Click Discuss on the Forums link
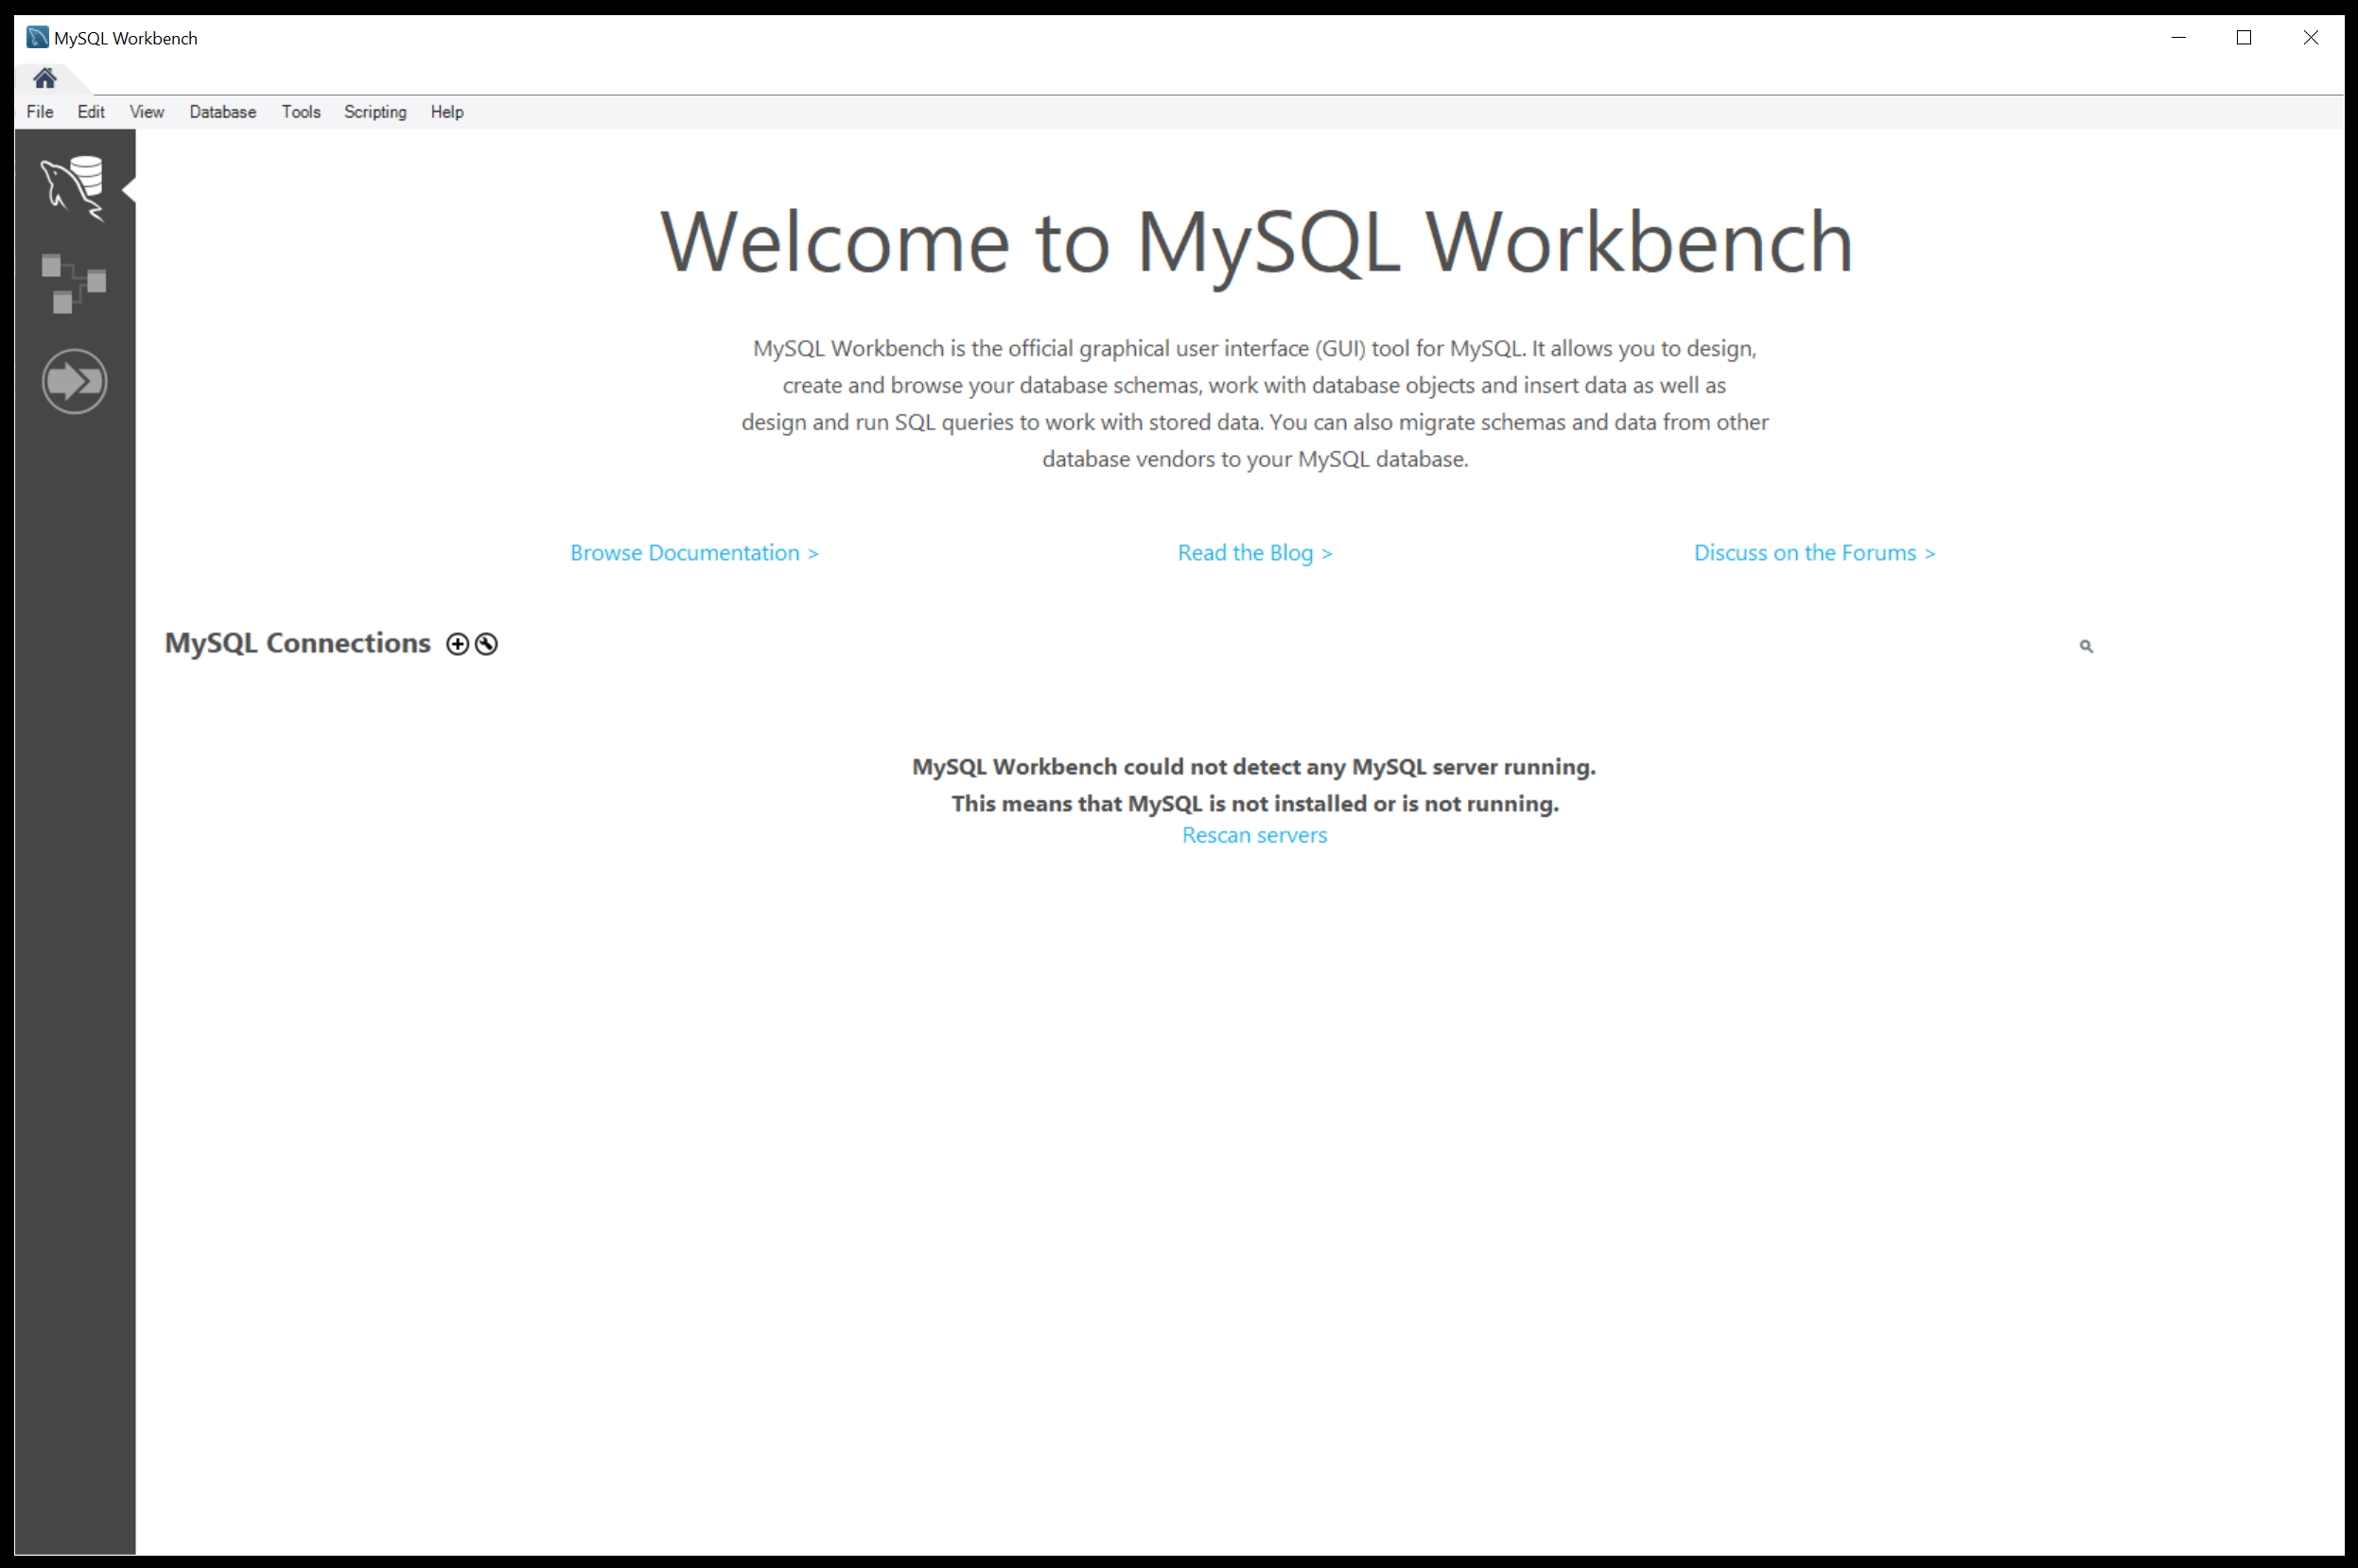Image resolution: width=2358 pixels, height=1568 pixels. pyautogui.click(x=1814, y=553)
